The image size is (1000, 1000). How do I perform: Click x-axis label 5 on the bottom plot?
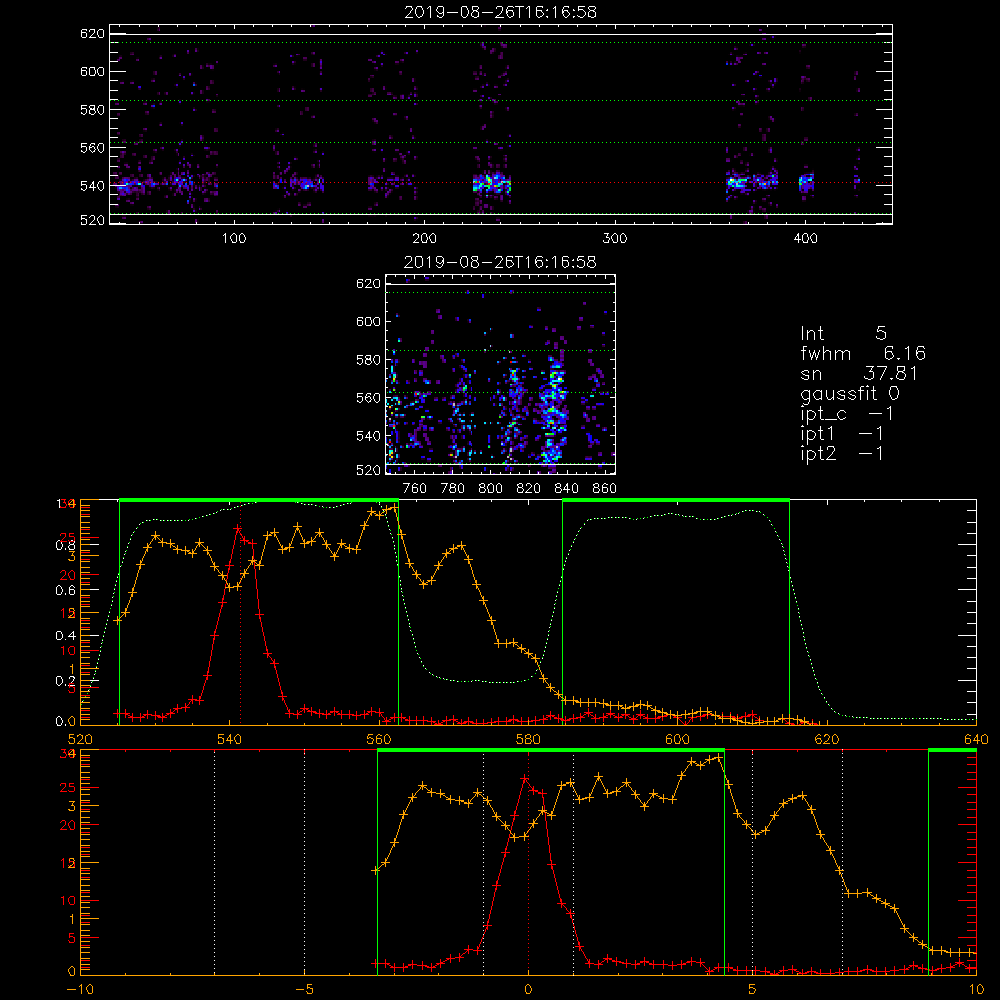(x=752, y=989)
